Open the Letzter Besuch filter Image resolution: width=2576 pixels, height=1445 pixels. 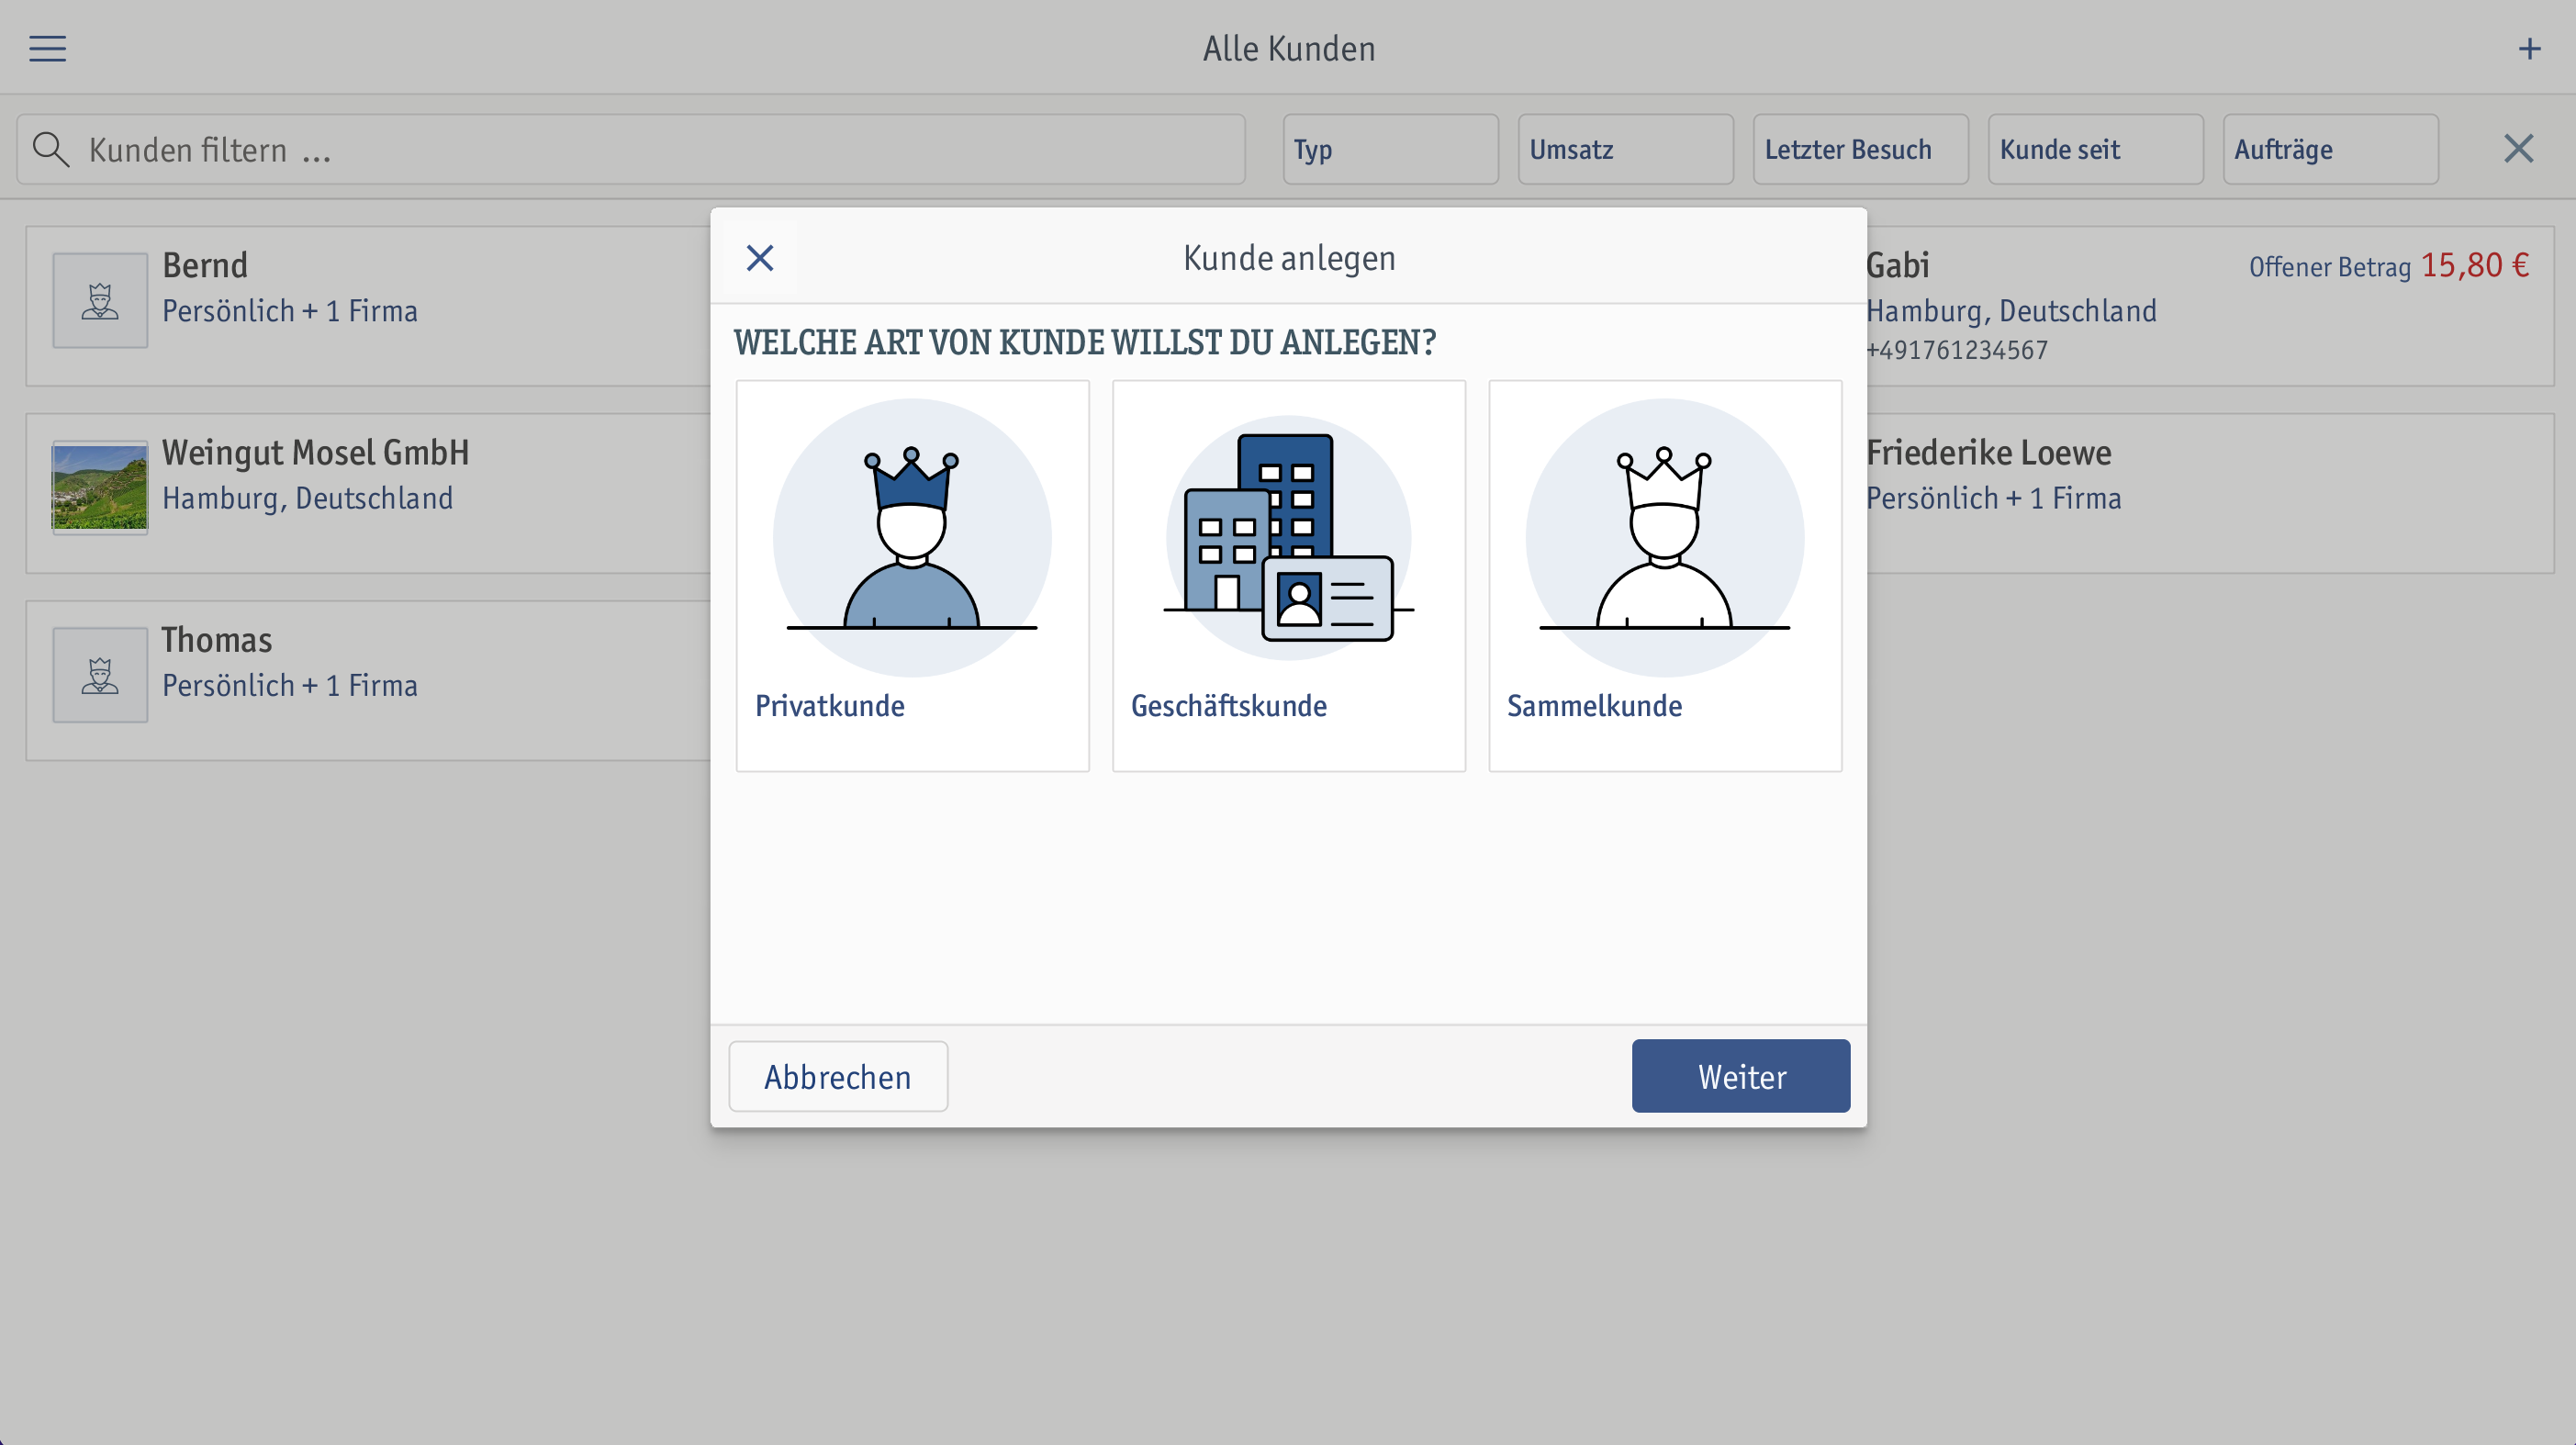click(x=1860, y=149)
